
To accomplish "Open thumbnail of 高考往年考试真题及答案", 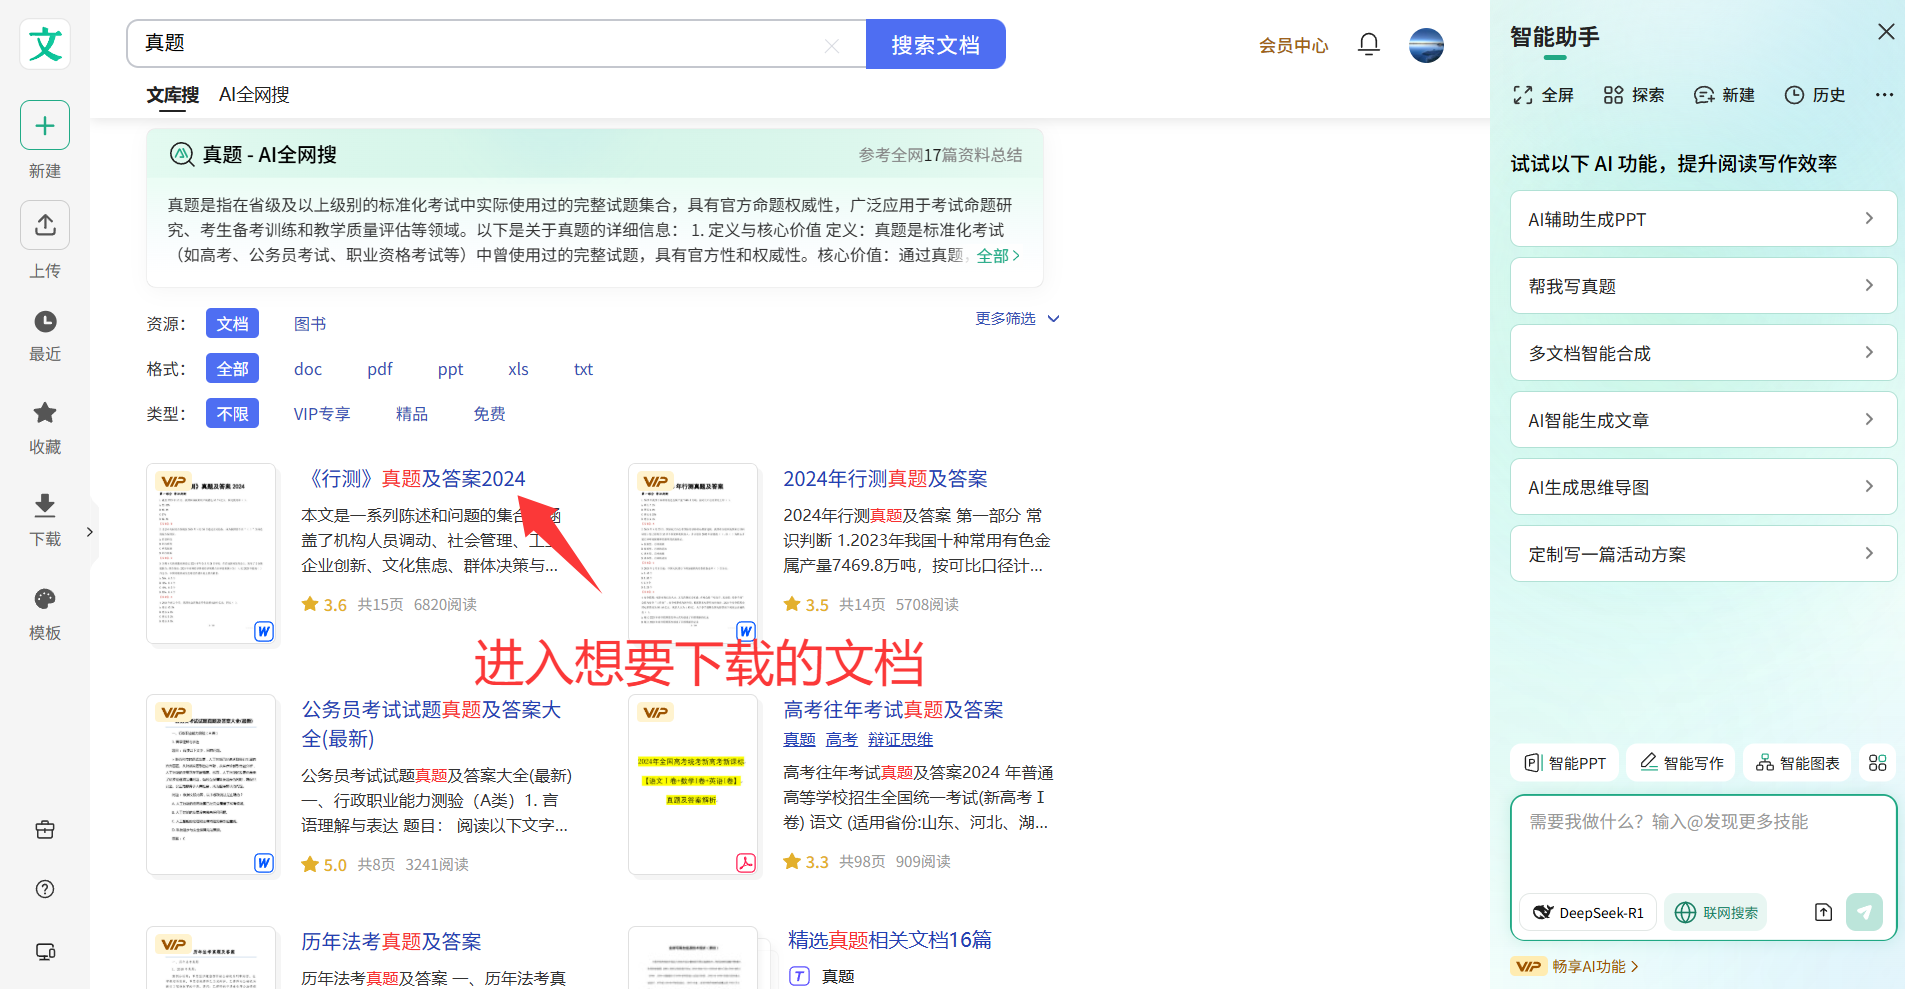I will [x=693, y=785].
